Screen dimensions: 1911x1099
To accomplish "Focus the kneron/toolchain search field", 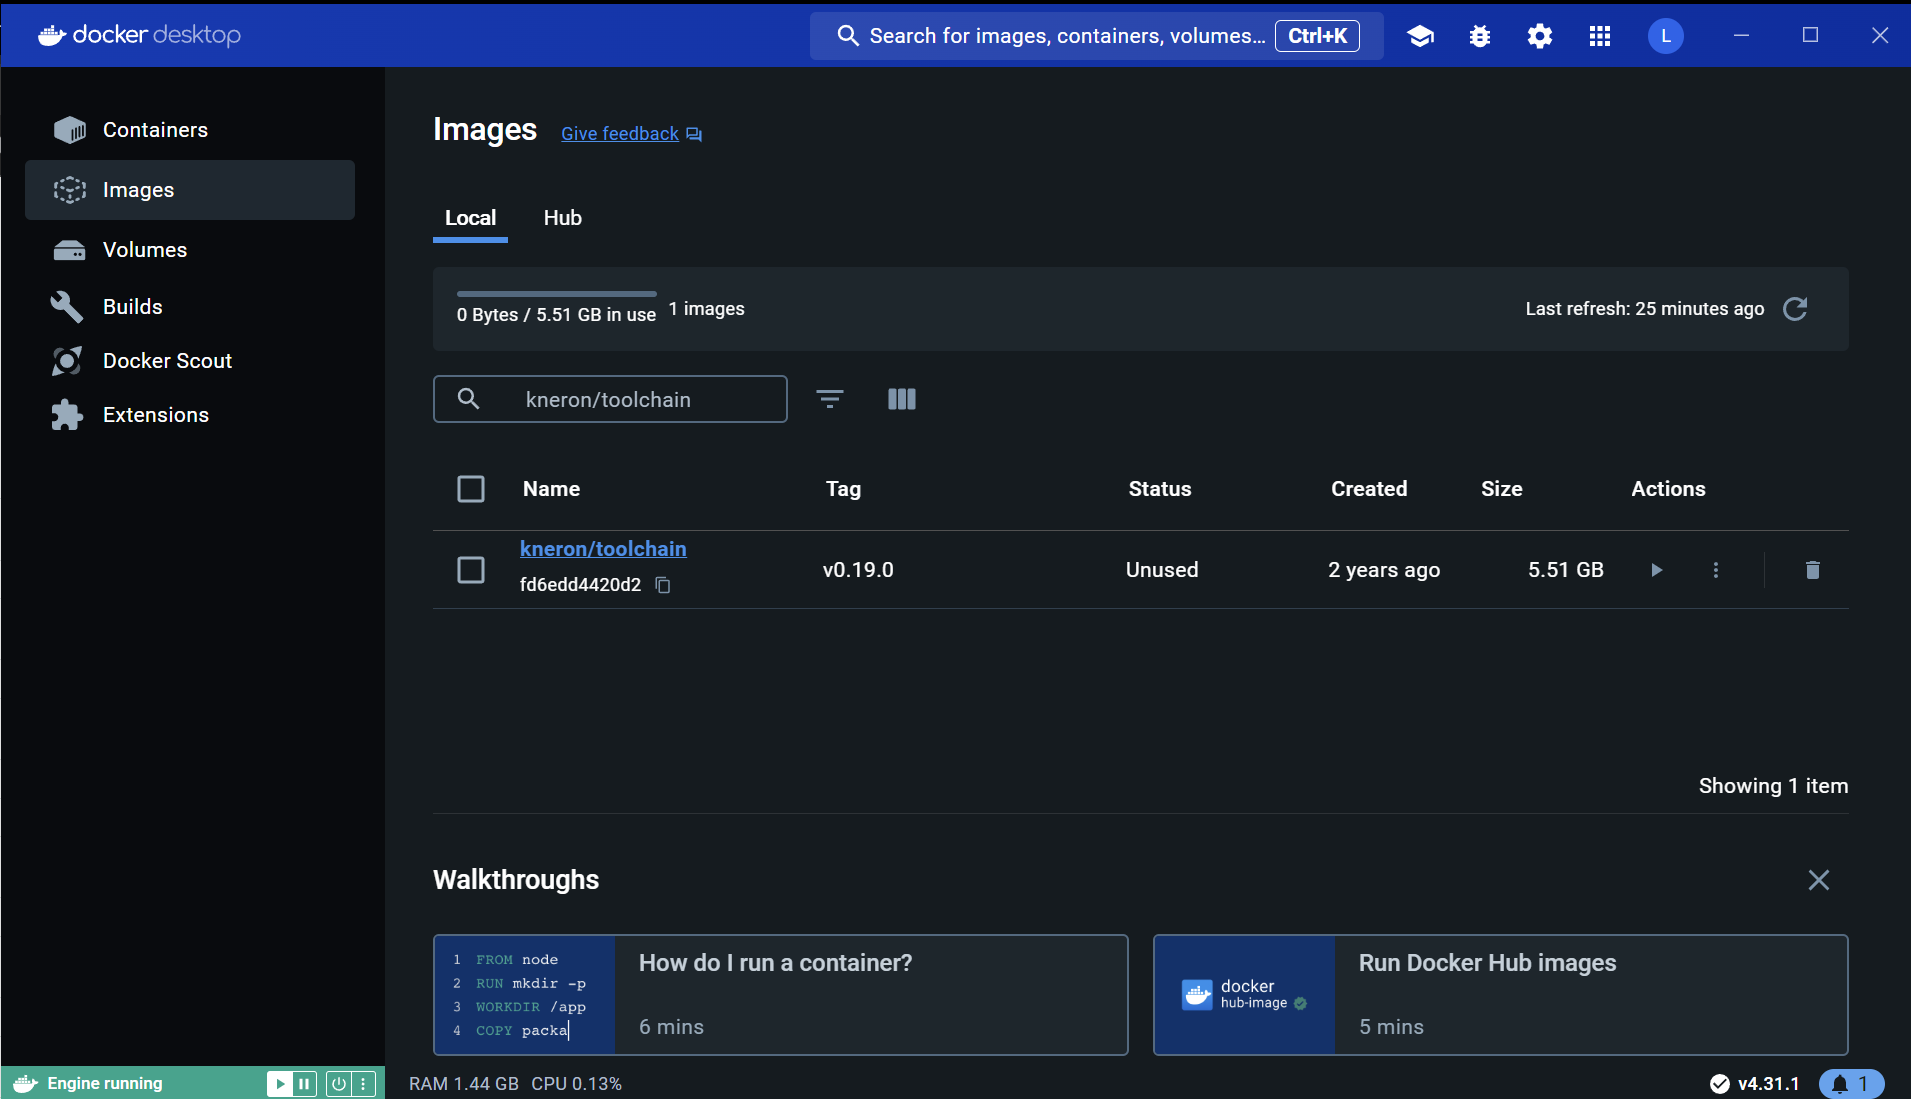I will 610,399.
